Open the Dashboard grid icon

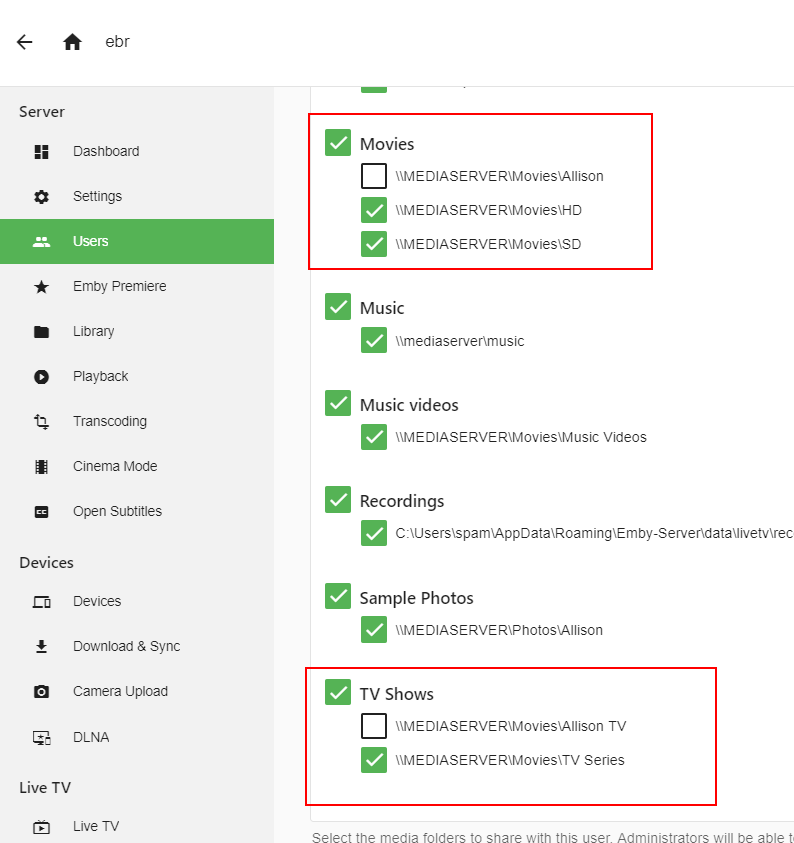pyautogui.click(x=41, y=152)
